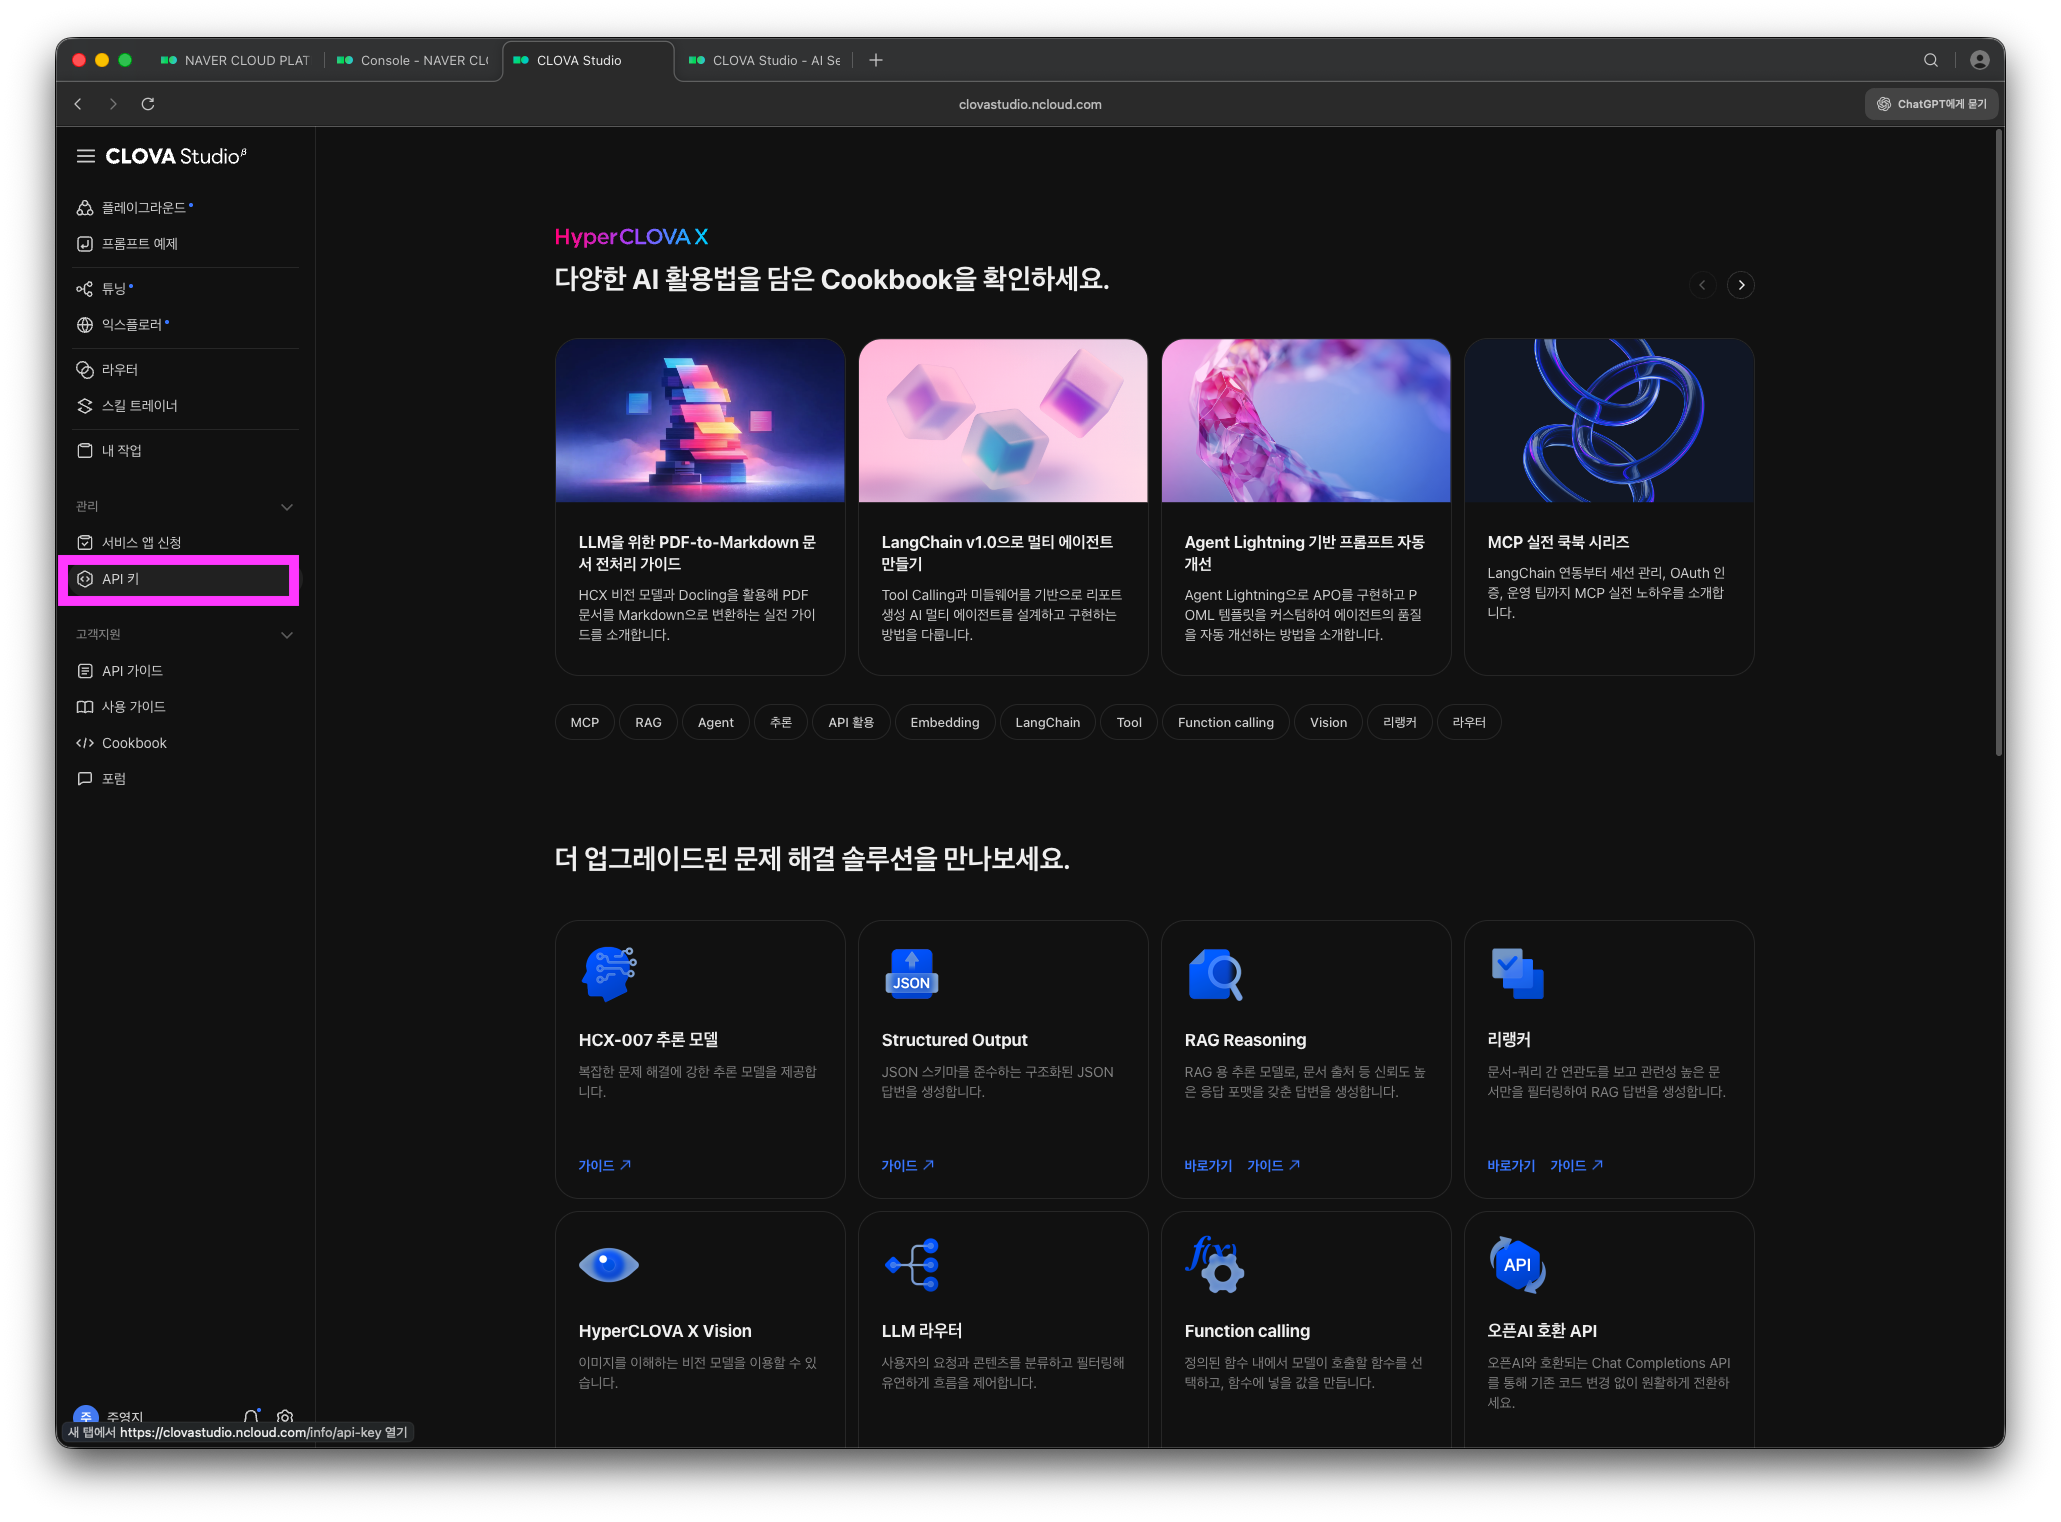Collapse the 고객지원 section chevron
Screen dimensions: 2061x1522
click(x=287, y=635)
